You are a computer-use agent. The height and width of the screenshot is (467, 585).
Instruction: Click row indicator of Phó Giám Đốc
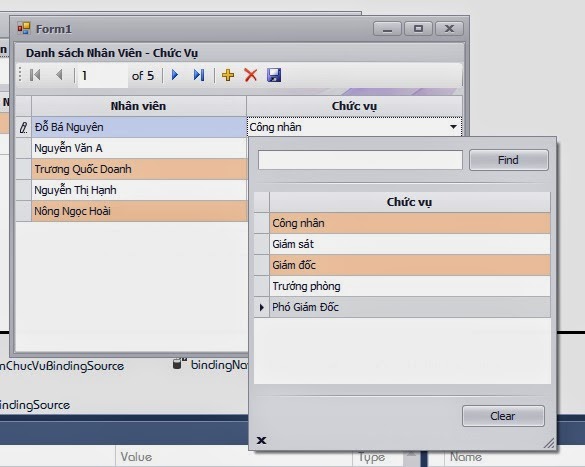(262, 307)
